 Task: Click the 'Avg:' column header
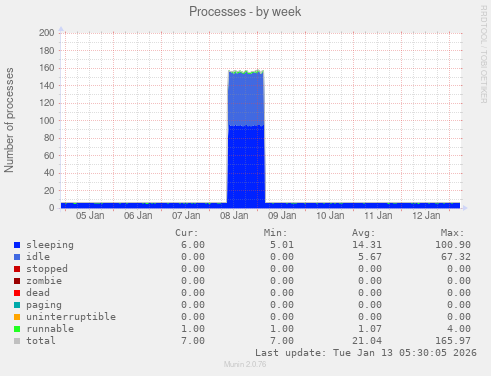tap(364, 233)
